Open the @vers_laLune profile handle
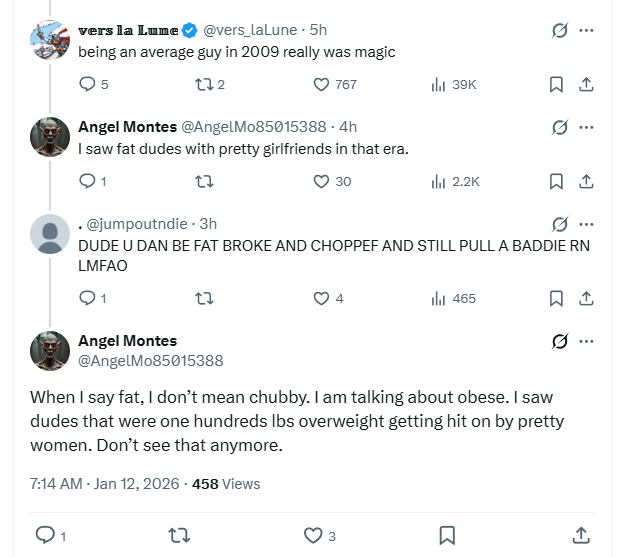Viewport: 629px width, 557px height. click(x=250, y=30)
